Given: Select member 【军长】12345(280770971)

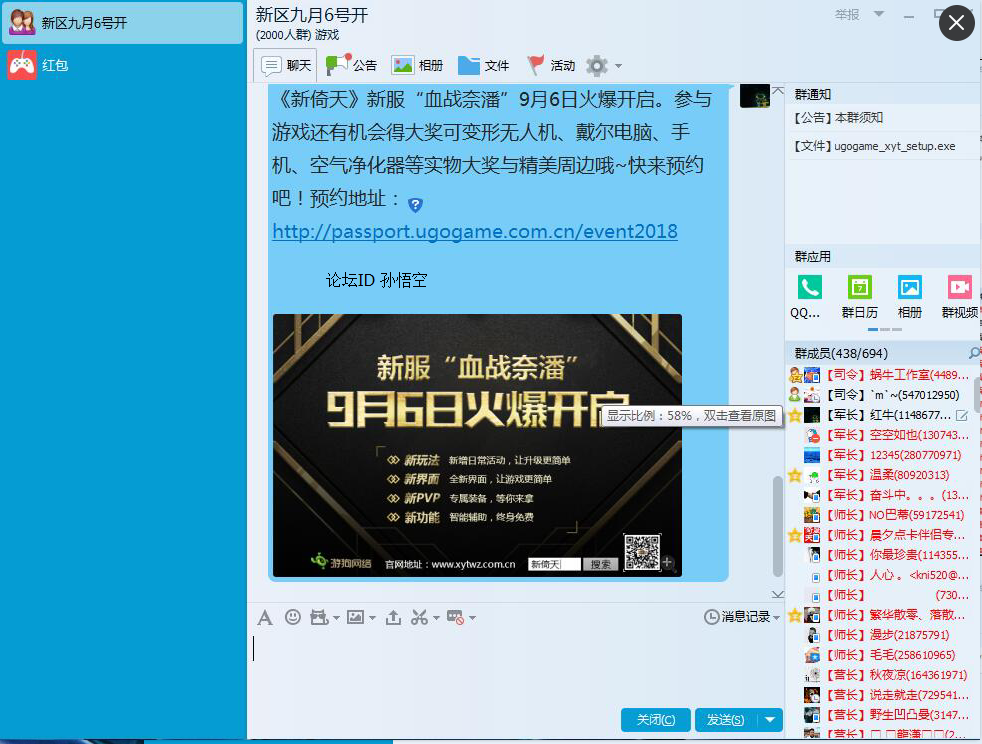Looking at the screenshot, I should click(x=882, y=455).
